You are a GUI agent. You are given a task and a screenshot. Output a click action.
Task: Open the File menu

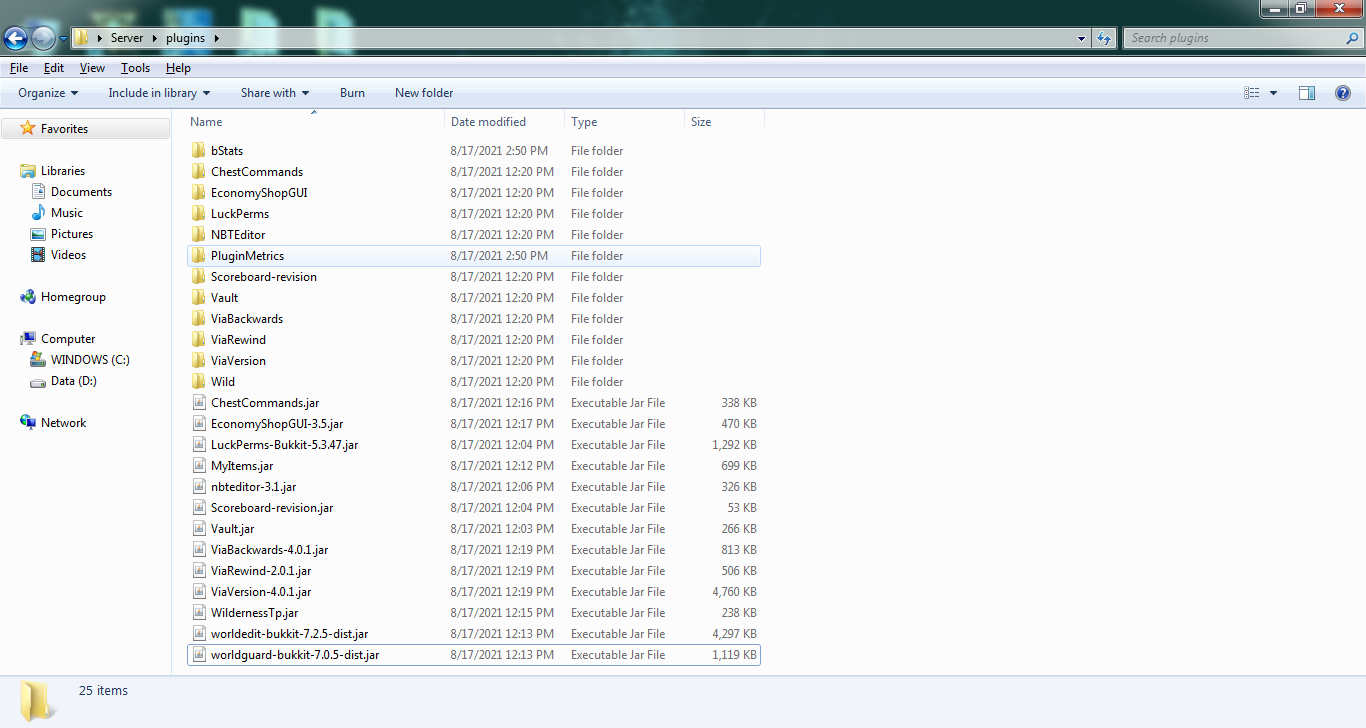point(19,68)
